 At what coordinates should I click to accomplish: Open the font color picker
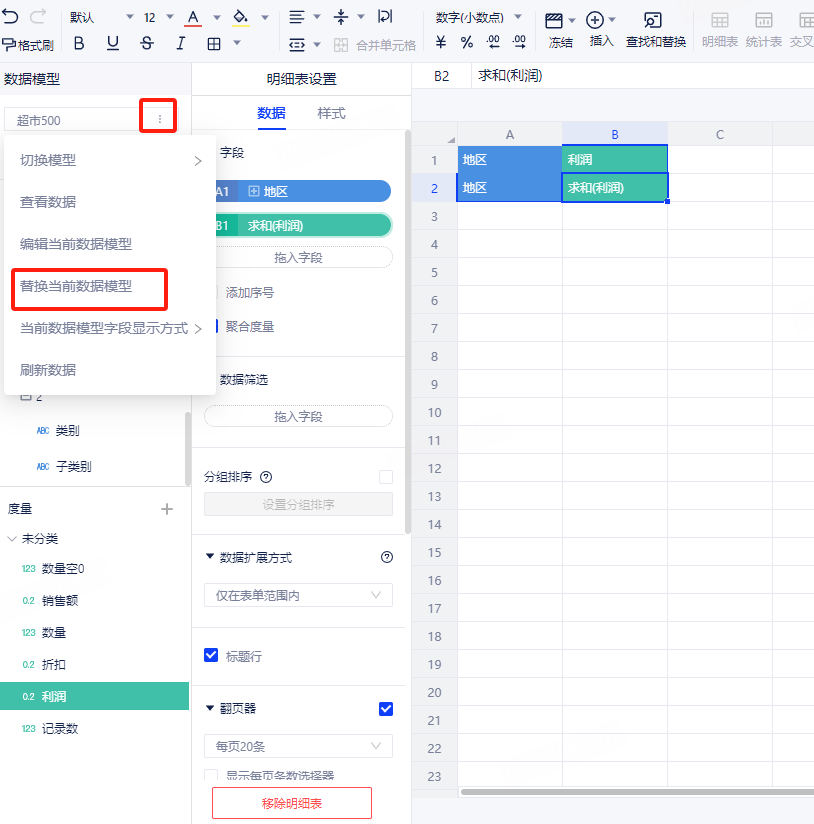coord(192,17)
